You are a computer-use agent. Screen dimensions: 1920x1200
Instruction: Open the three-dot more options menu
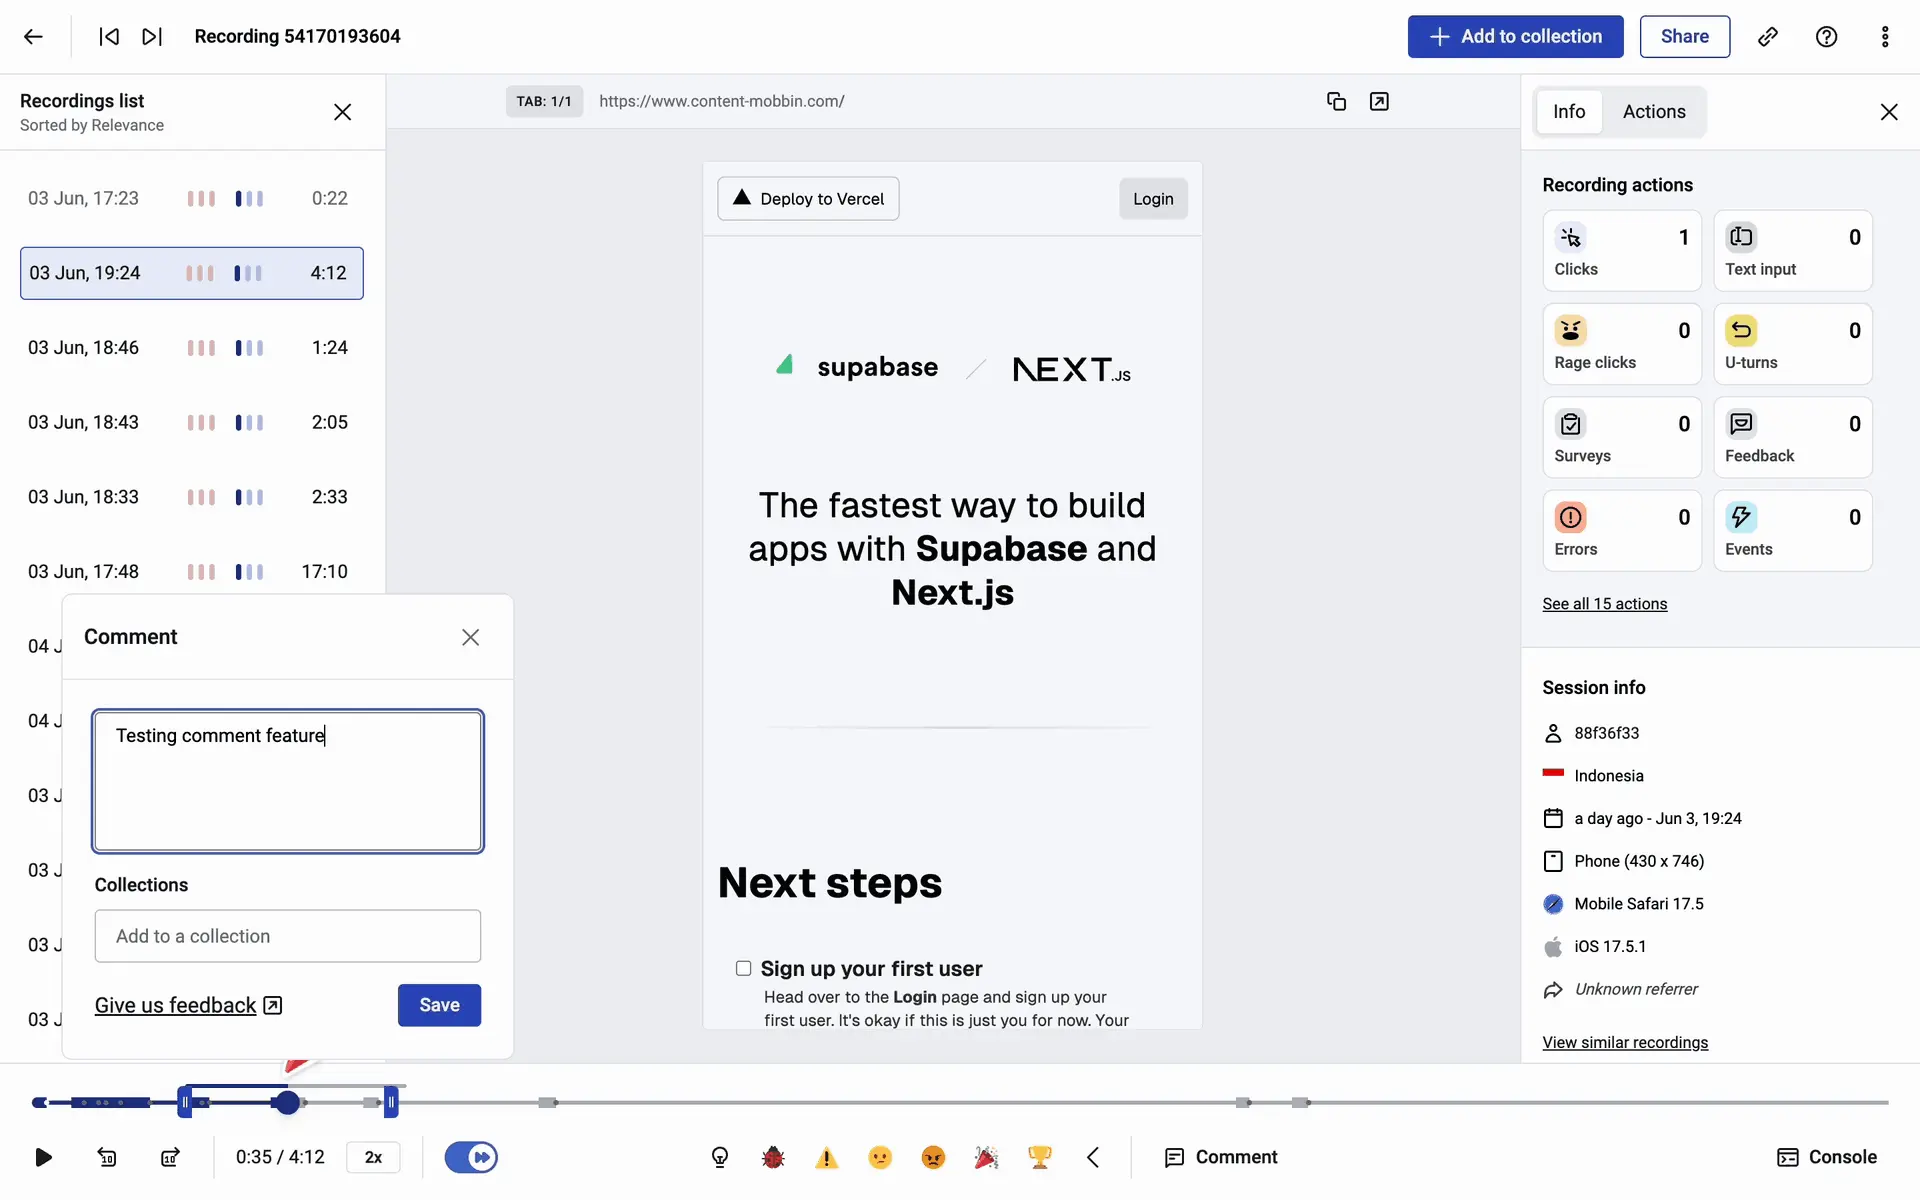point(1885,37)
